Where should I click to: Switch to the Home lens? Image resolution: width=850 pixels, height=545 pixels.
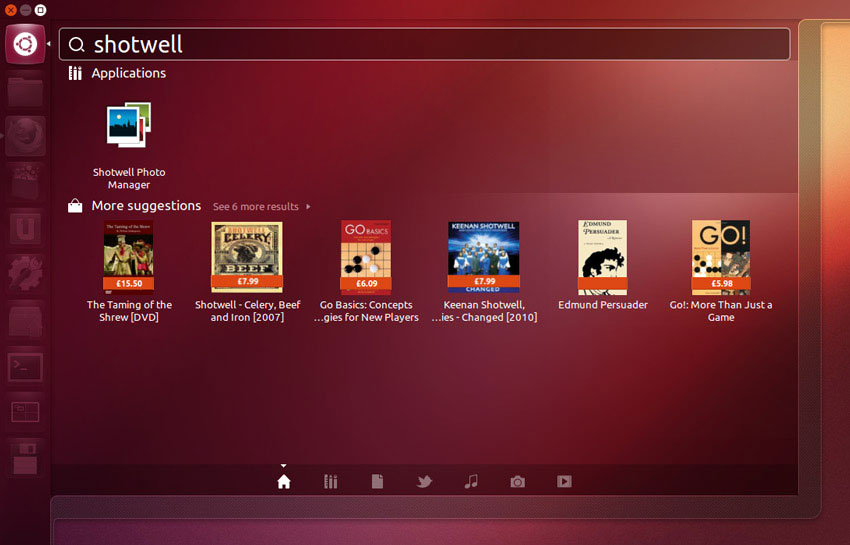click(284, 481)
